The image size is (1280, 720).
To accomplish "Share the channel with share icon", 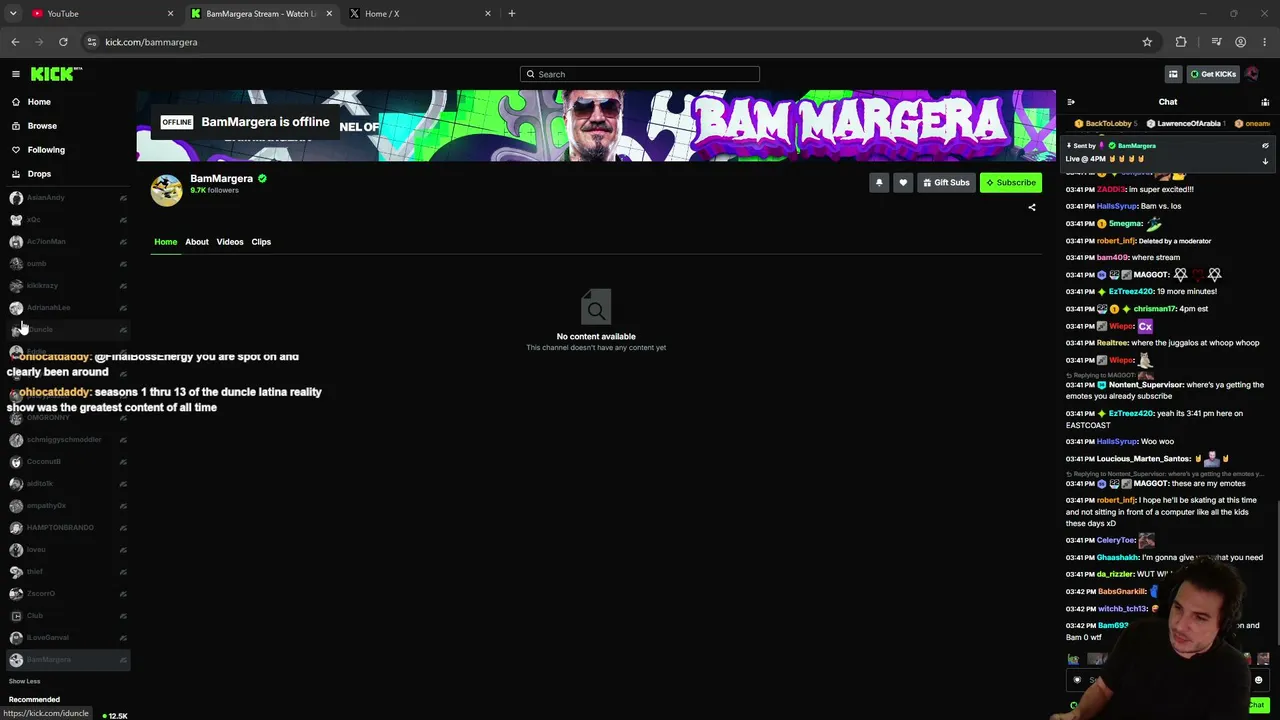I will click(1032, 208).
